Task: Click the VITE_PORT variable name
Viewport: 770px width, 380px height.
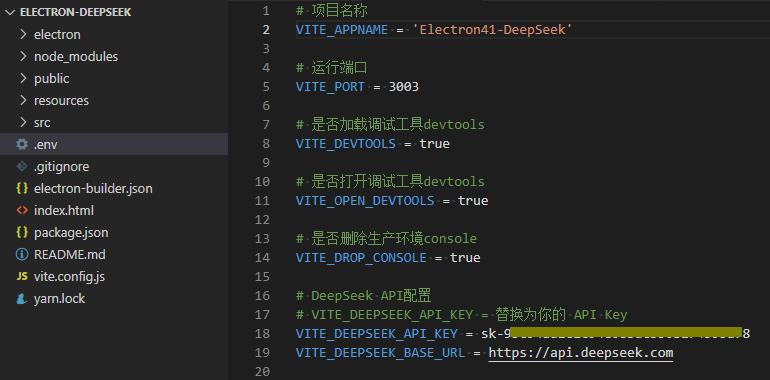Action: [x=330, y=87]
